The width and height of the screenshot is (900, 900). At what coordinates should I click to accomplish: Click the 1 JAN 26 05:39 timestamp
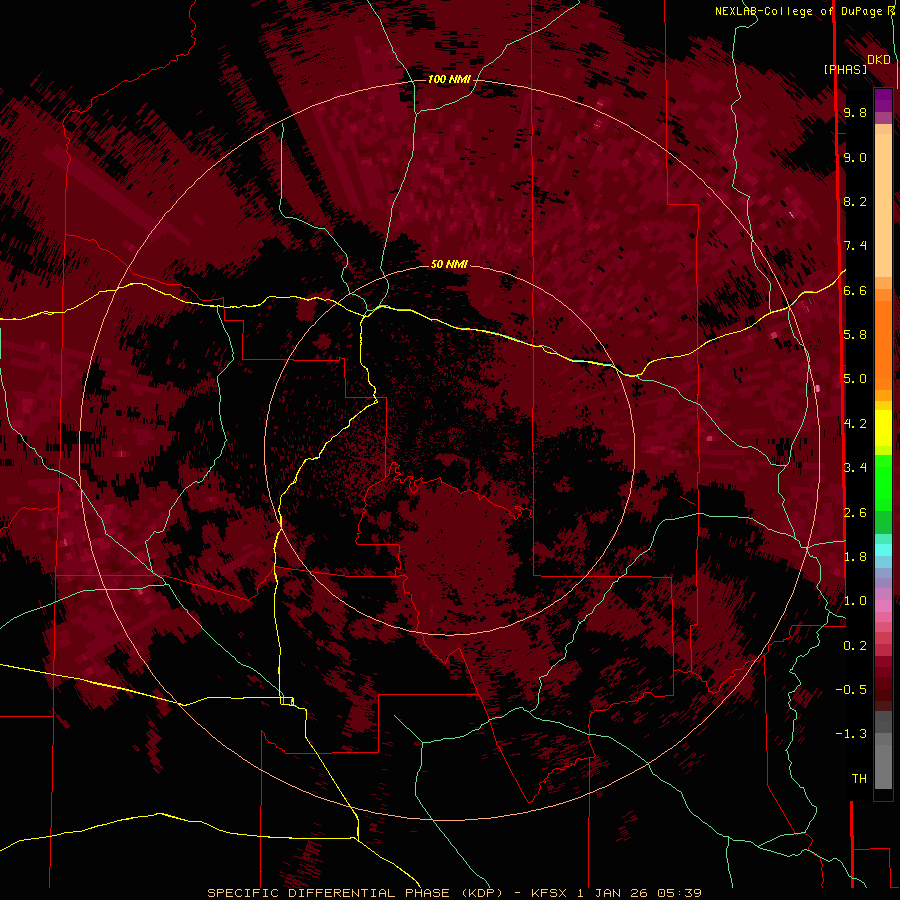[639, 893]
